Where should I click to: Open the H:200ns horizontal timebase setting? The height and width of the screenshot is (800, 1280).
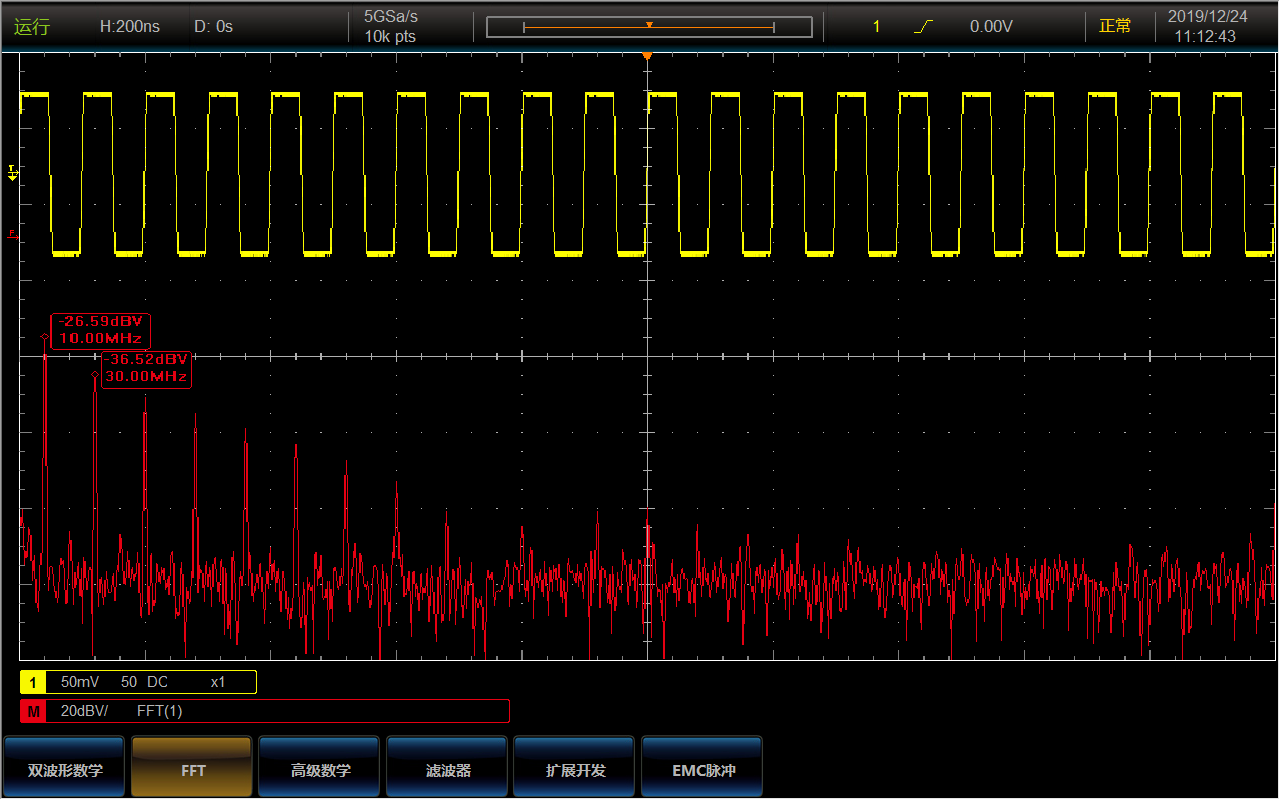(129, 27)
